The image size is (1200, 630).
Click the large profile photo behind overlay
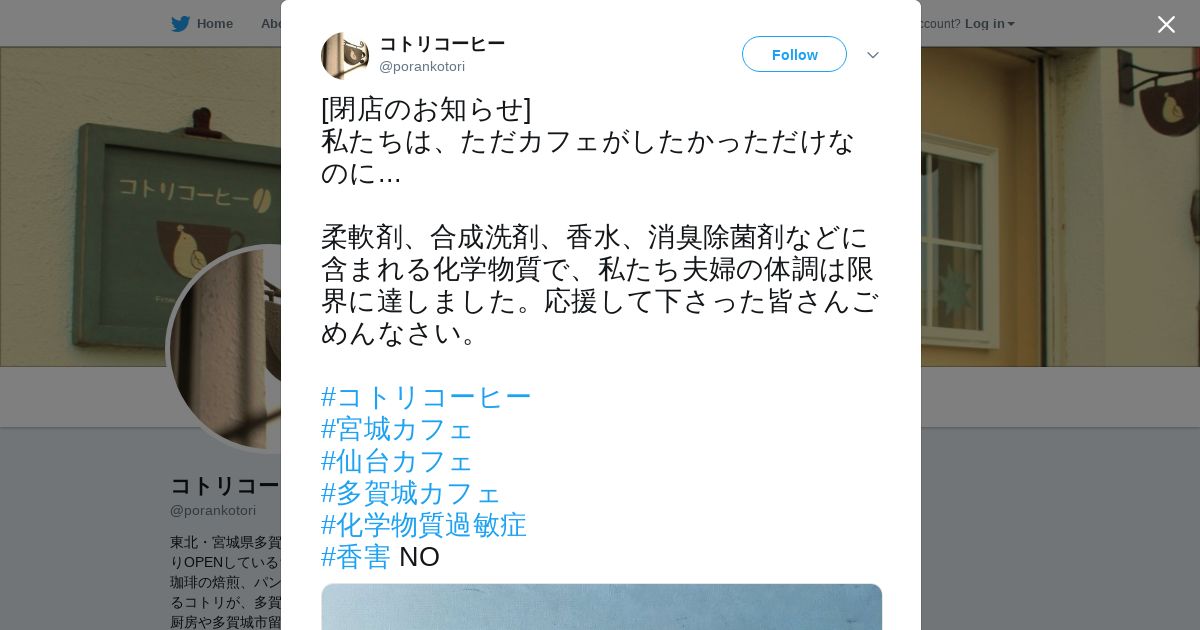click(x=225, y=349)
